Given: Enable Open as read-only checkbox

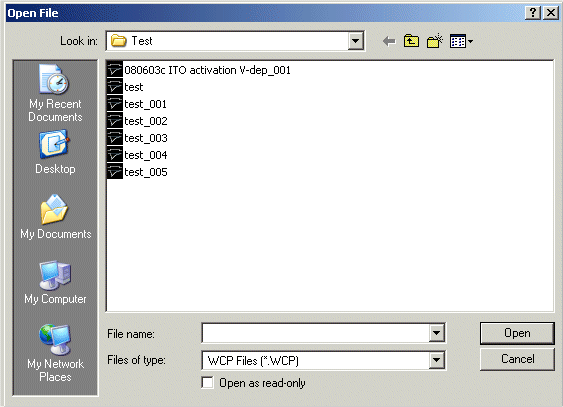Looking at the screenshot, I should coord(208,383).
